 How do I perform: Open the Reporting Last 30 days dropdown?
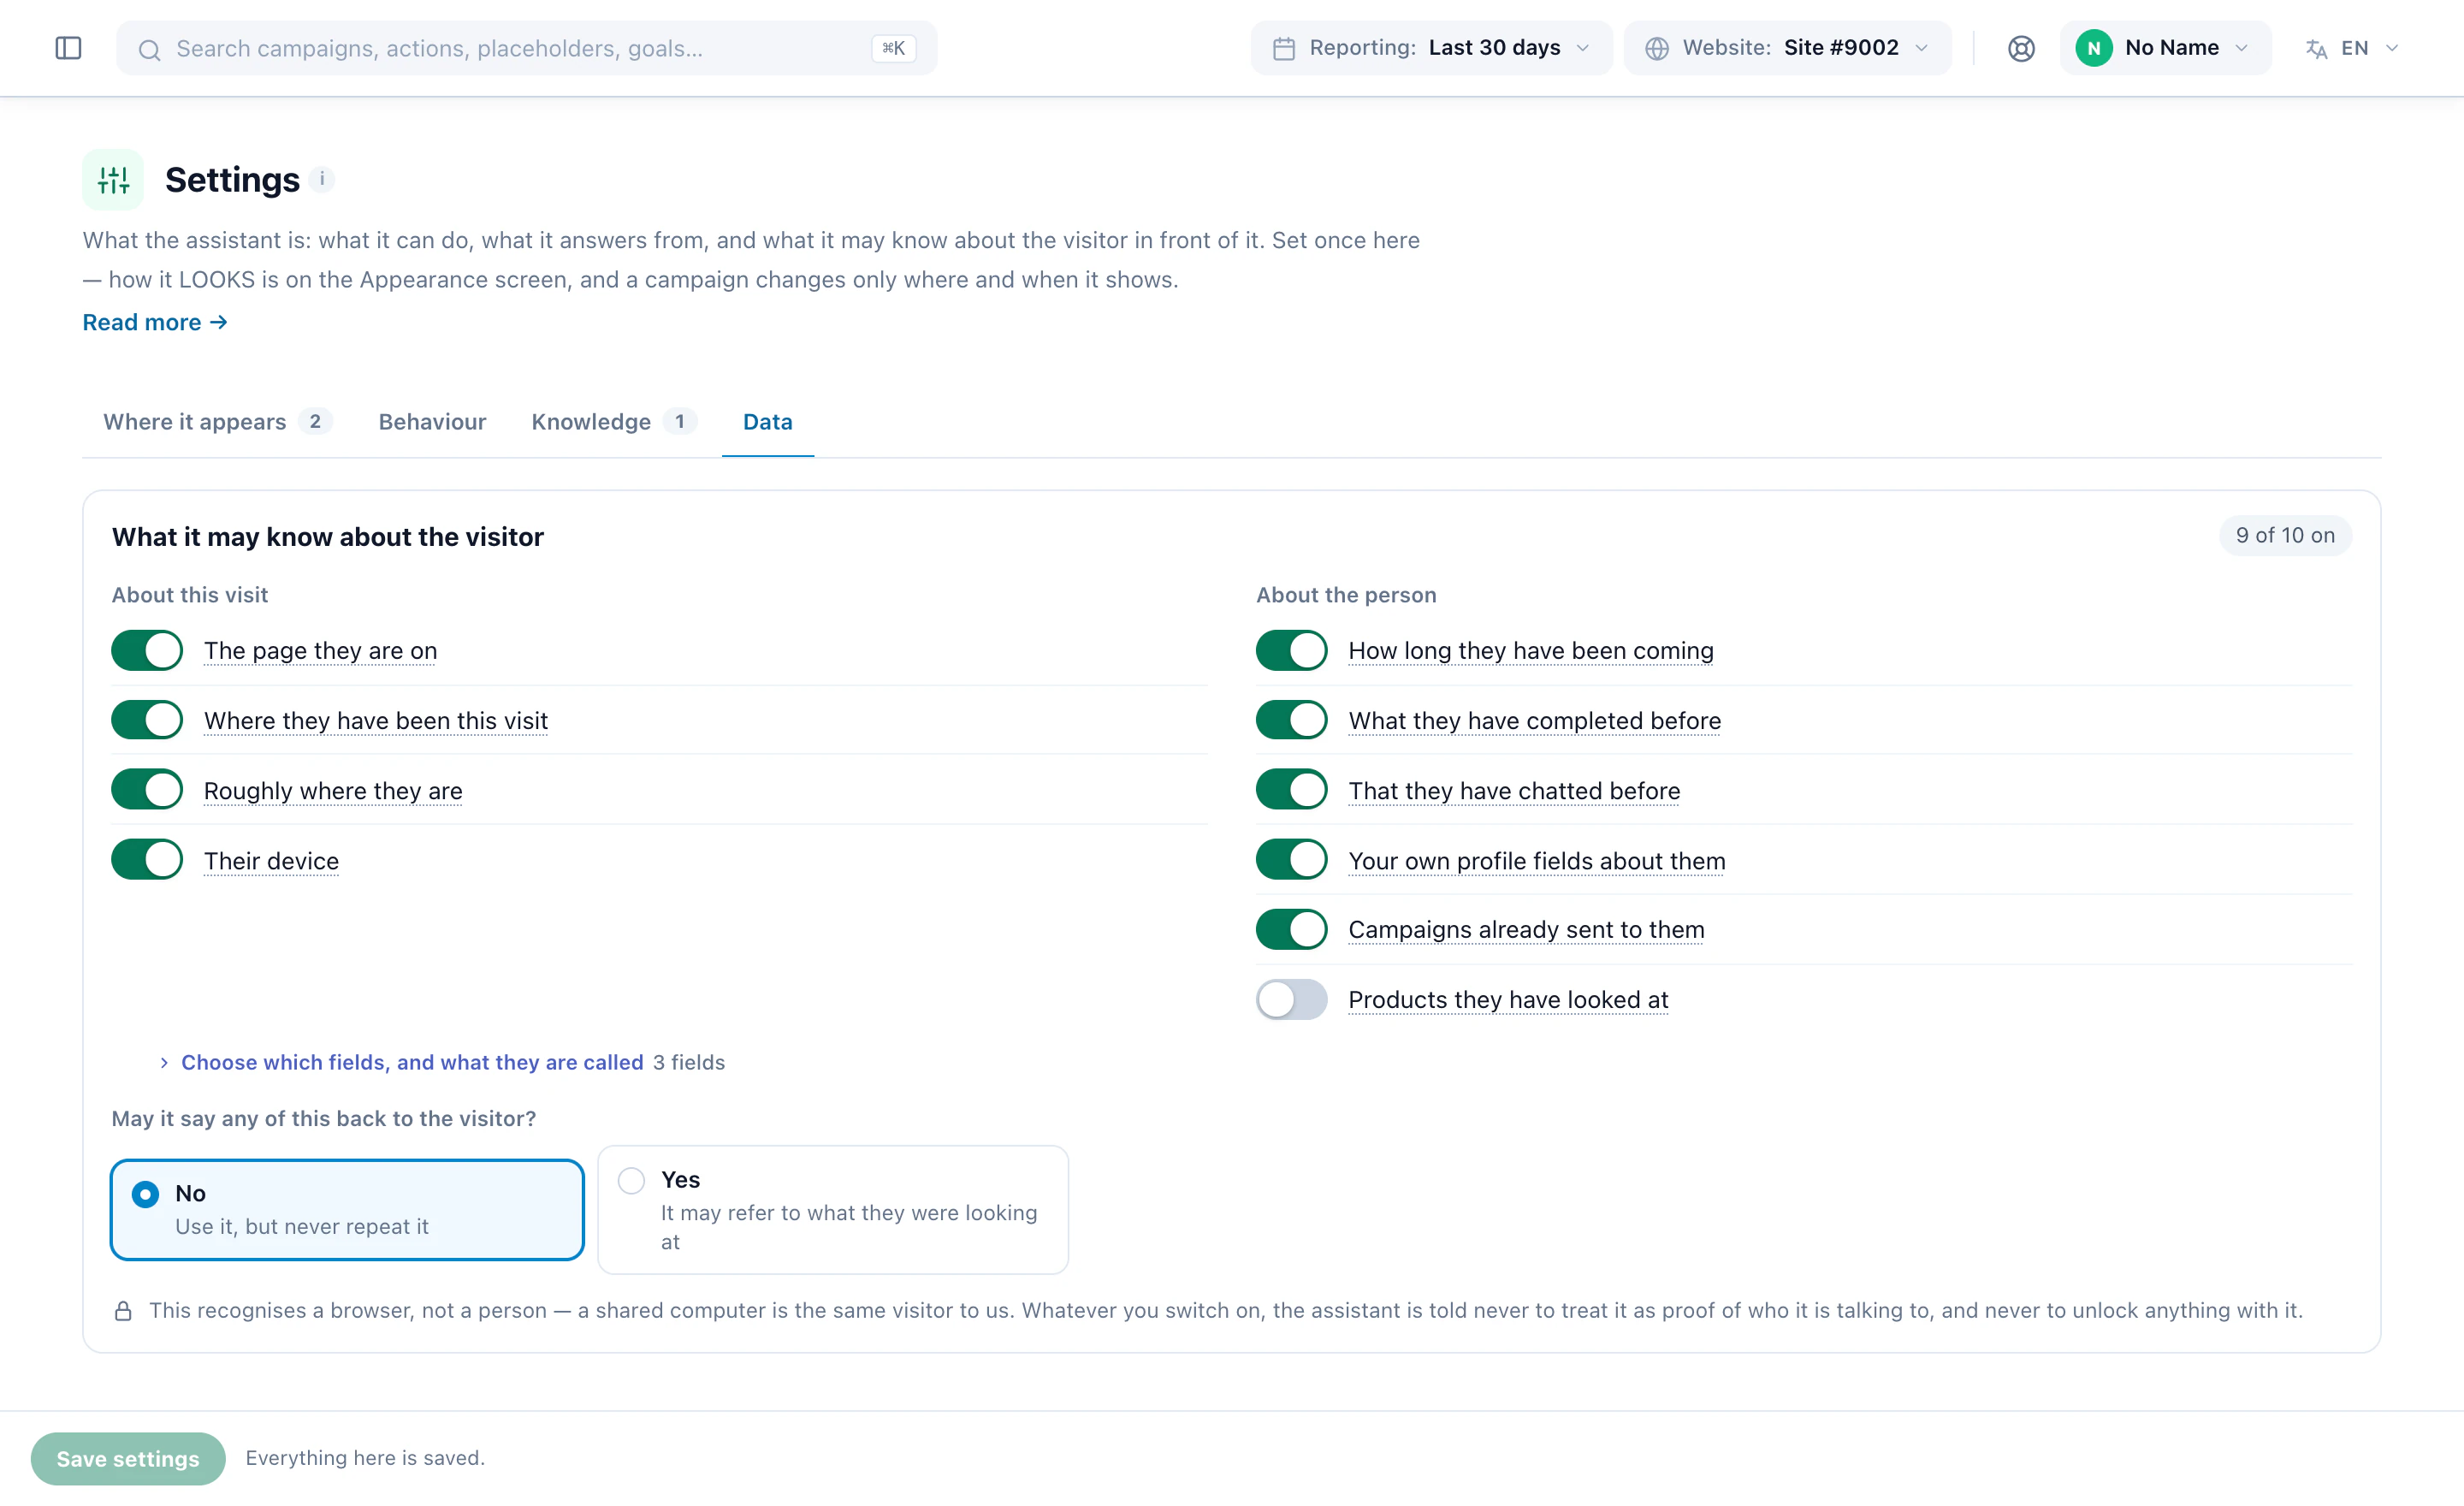click(x=1431, y=48)
